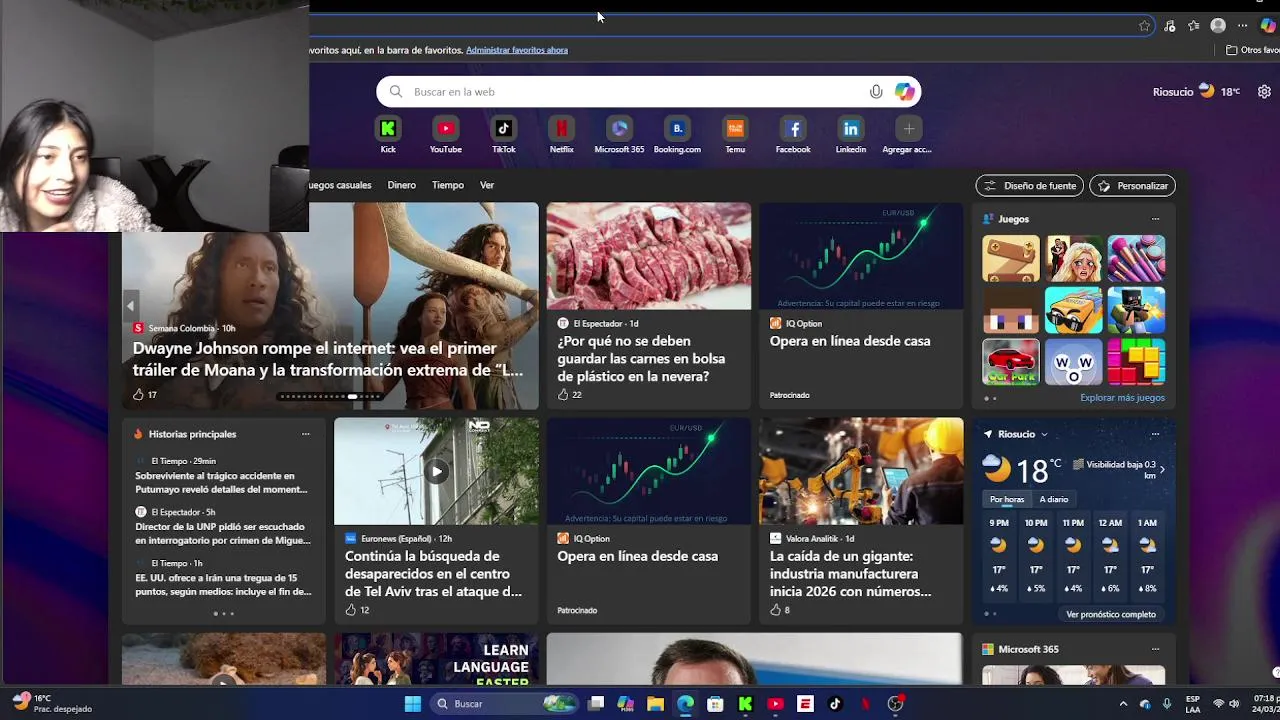
Task: Play the Tel Aviv search video
Action: 436,471
